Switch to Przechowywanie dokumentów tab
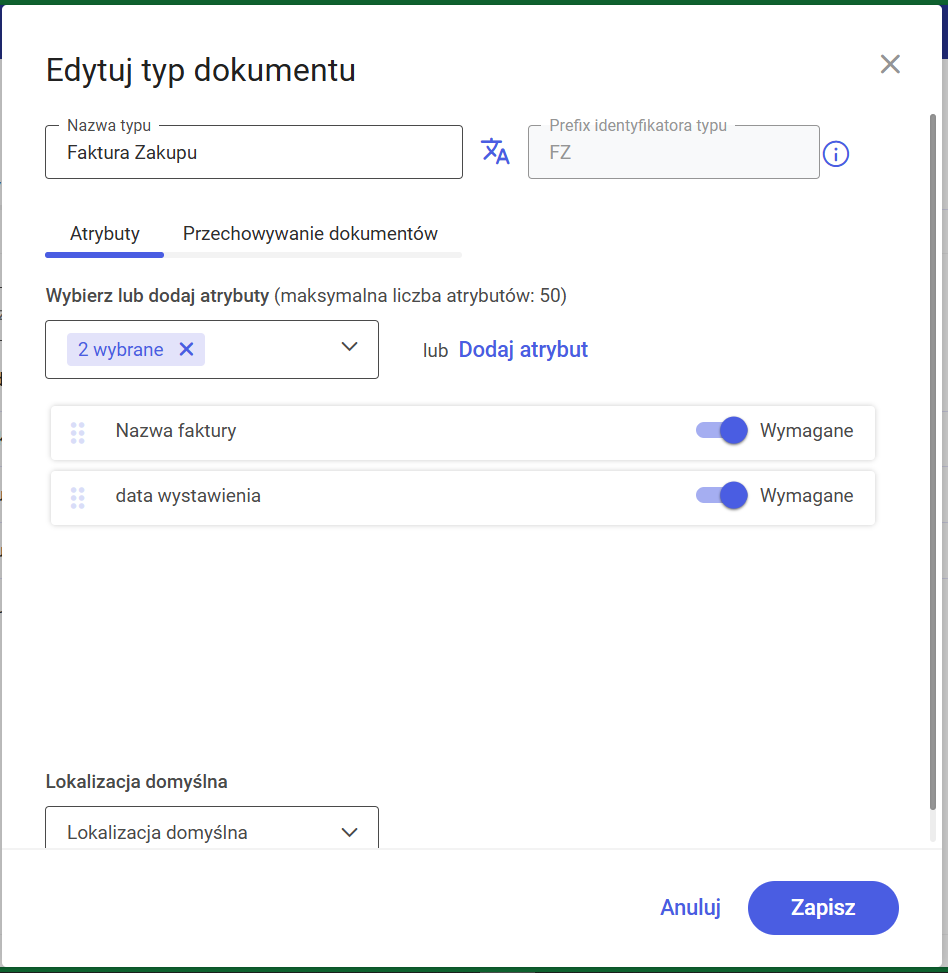Viewport: 948px width, 973px height. click(x=310, y=234)
